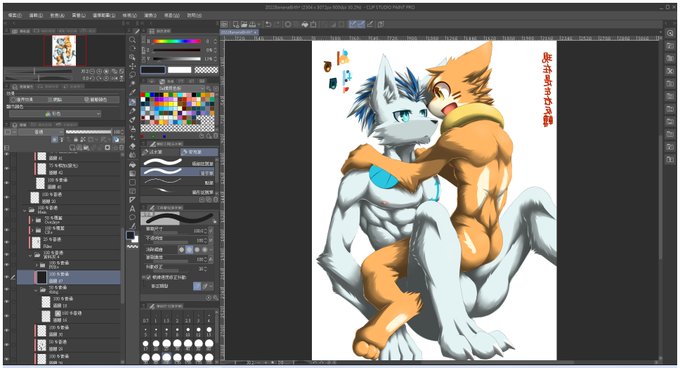Select the Fill bucket tool

(132, 164)
